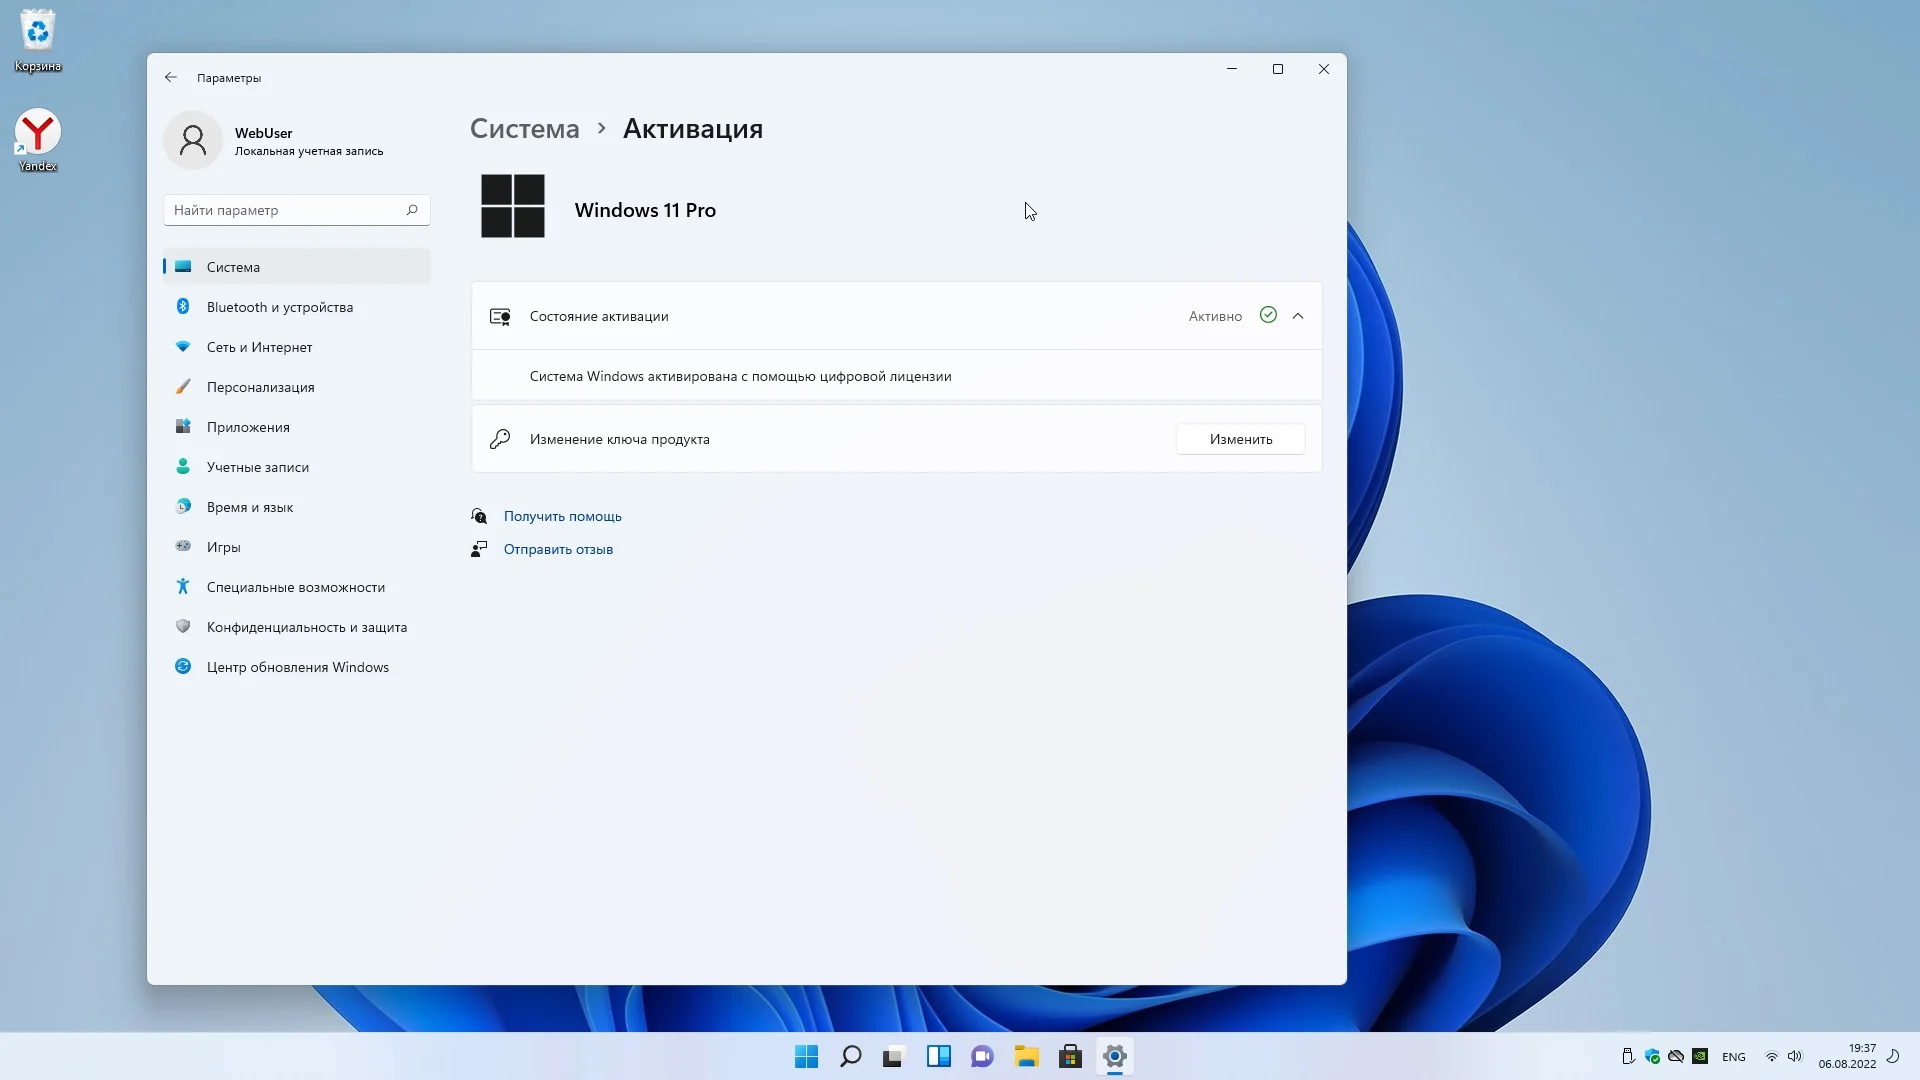Launch Microsoft Store from the taskbar

pos(1070,1057)
